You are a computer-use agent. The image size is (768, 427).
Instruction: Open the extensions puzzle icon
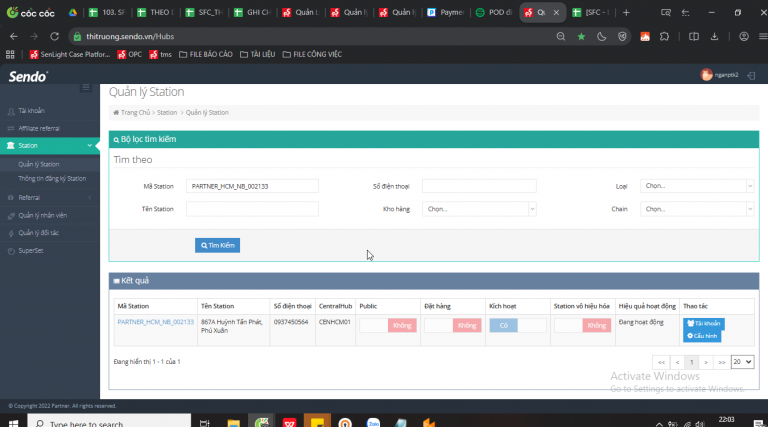tap(665, 37)
